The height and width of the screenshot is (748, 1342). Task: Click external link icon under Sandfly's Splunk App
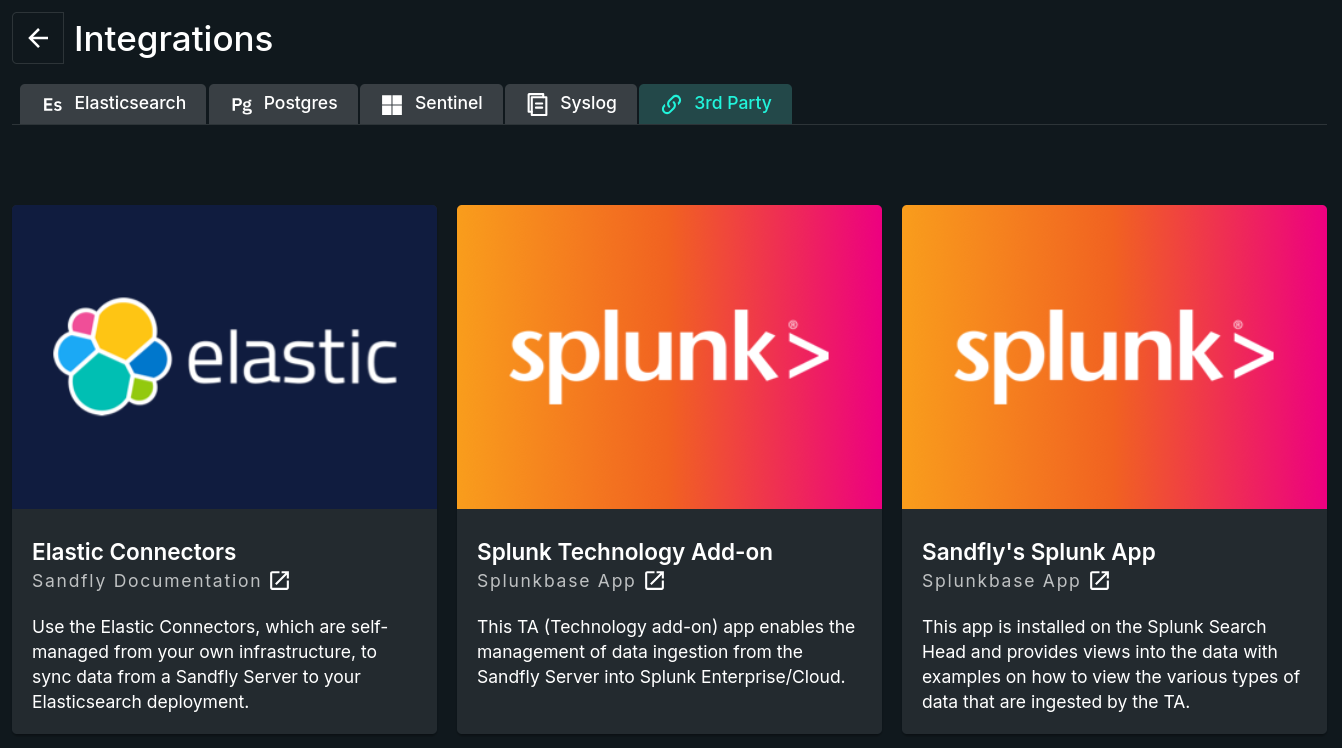point(1100,580)
